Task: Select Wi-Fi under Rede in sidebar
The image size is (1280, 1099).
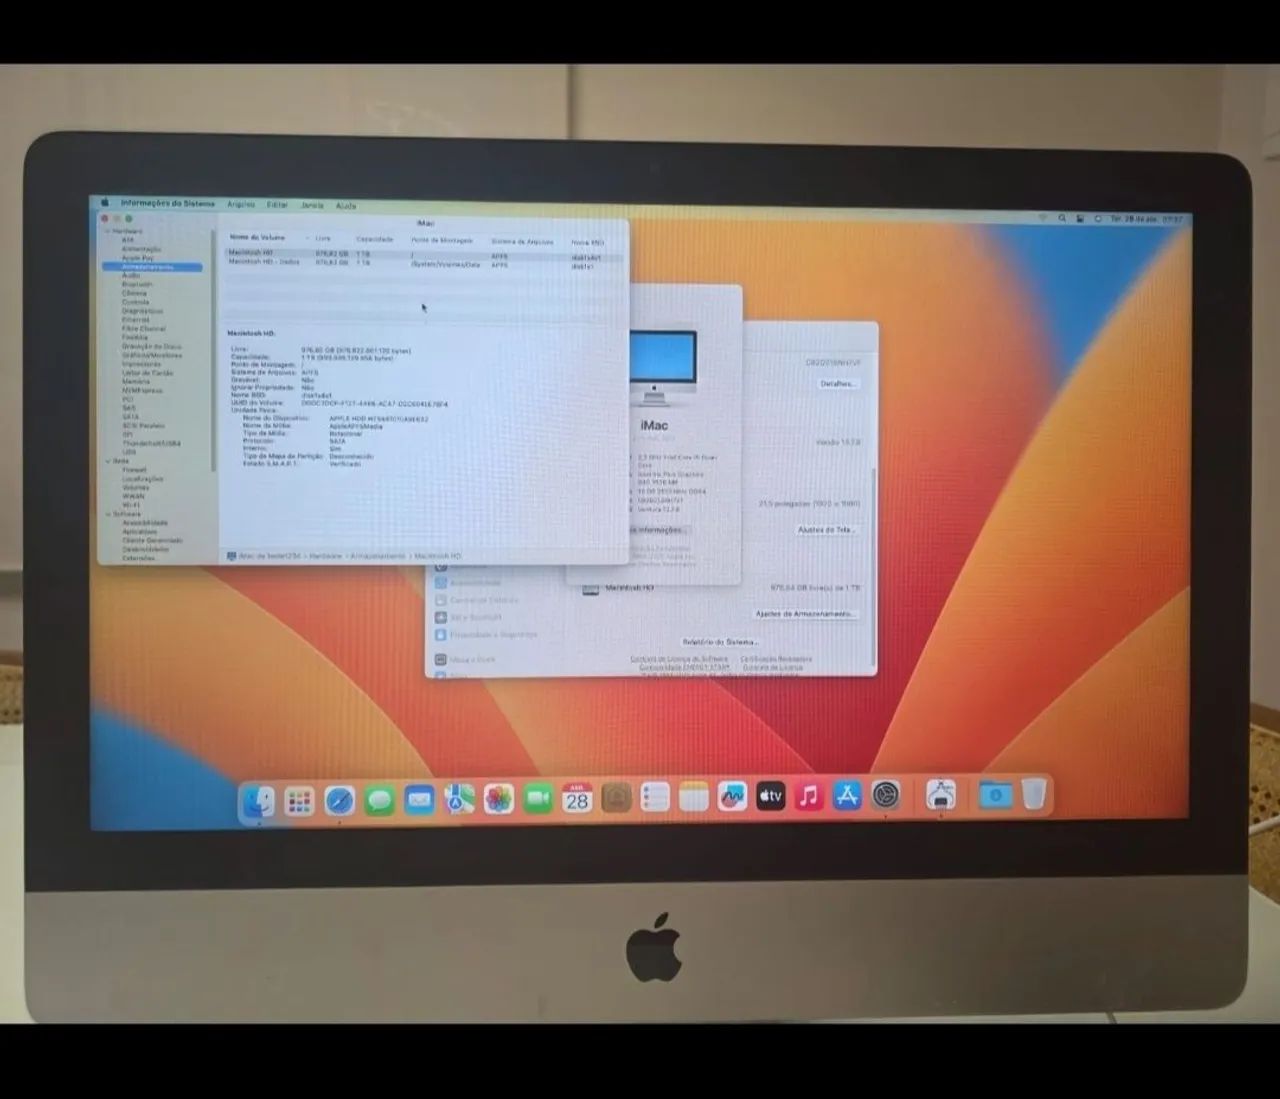Action: [x=130, y=505]
